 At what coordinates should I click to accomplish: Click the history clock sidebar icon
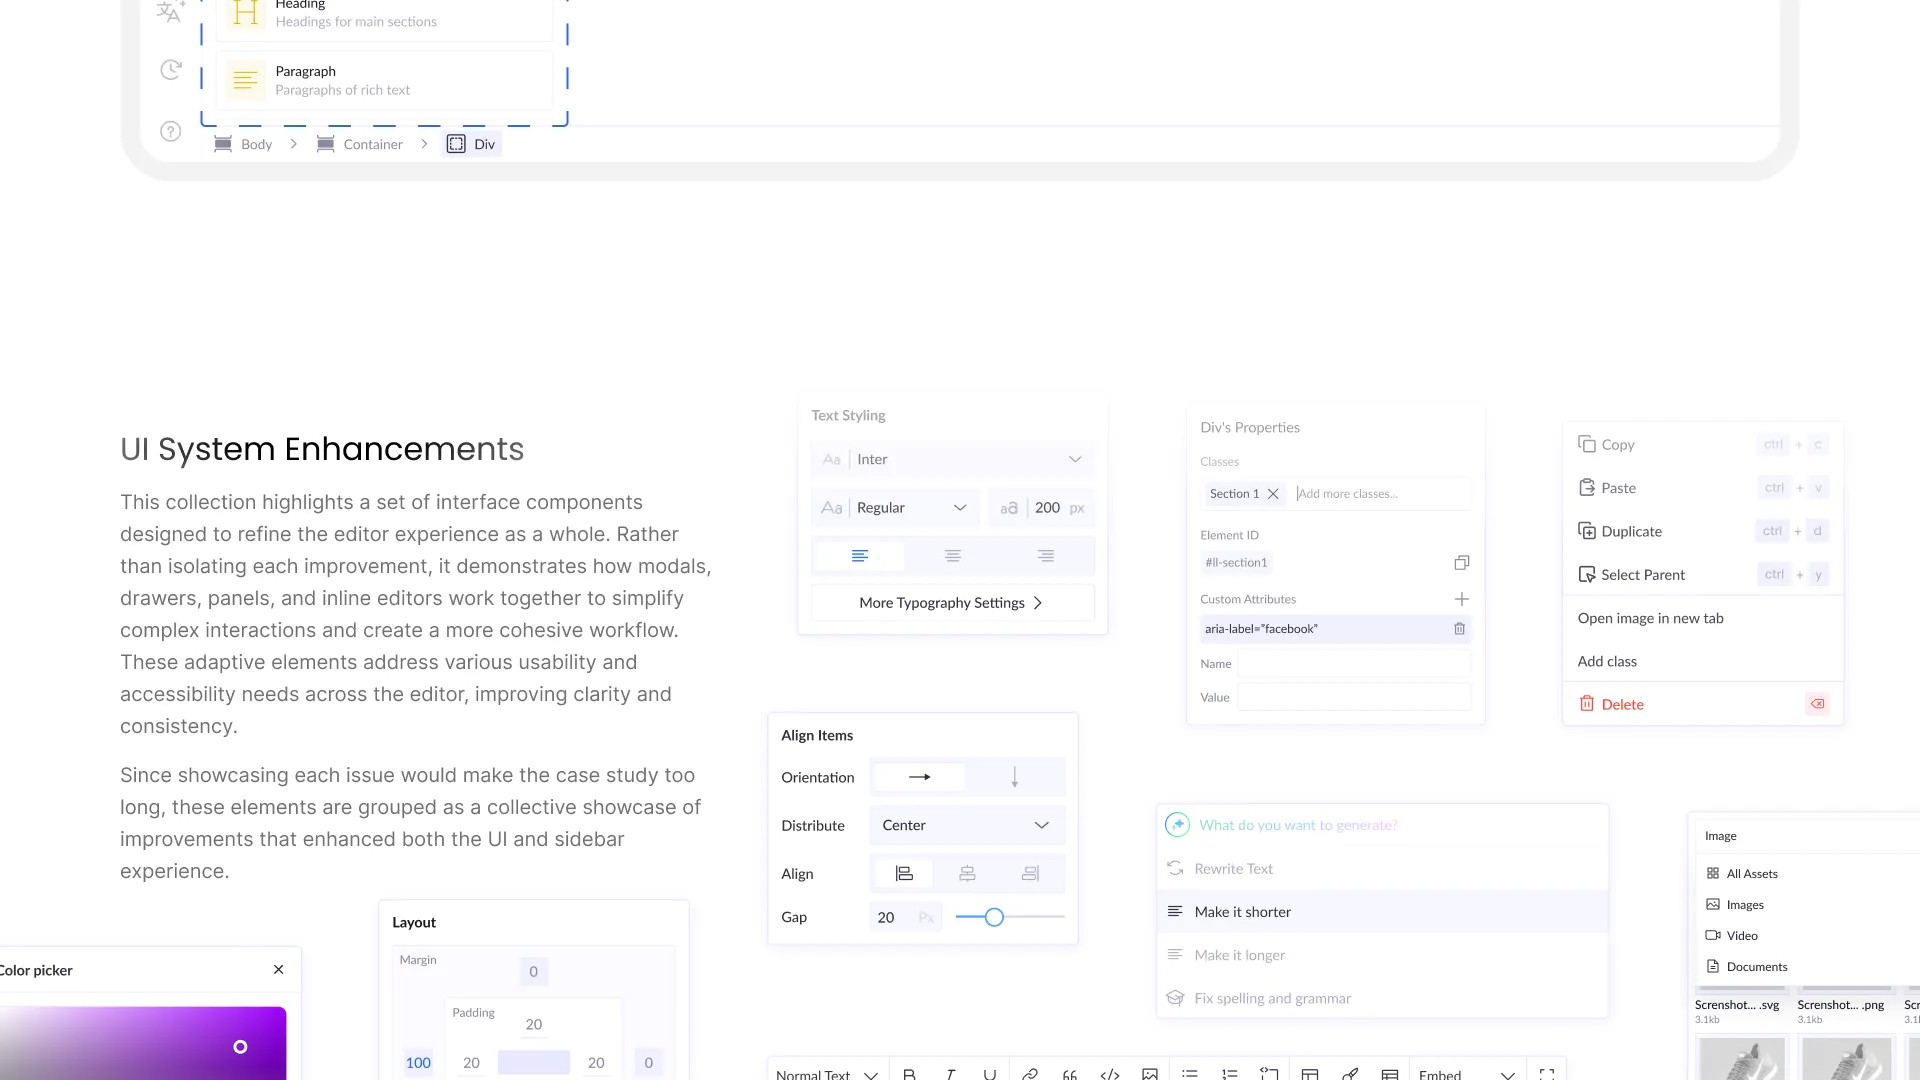(x=171, y=70)
